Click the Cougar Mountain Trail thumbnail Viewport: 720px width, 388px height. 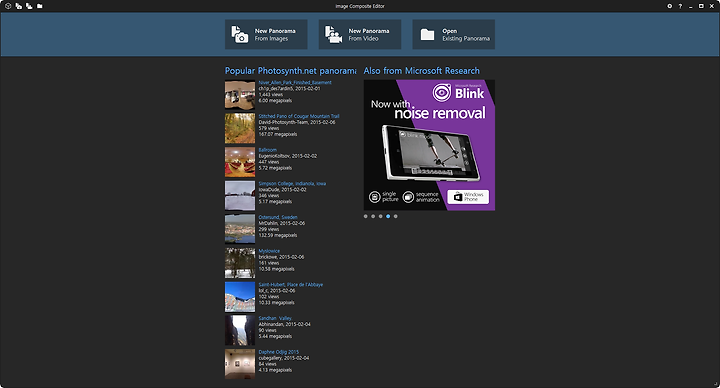240,129
